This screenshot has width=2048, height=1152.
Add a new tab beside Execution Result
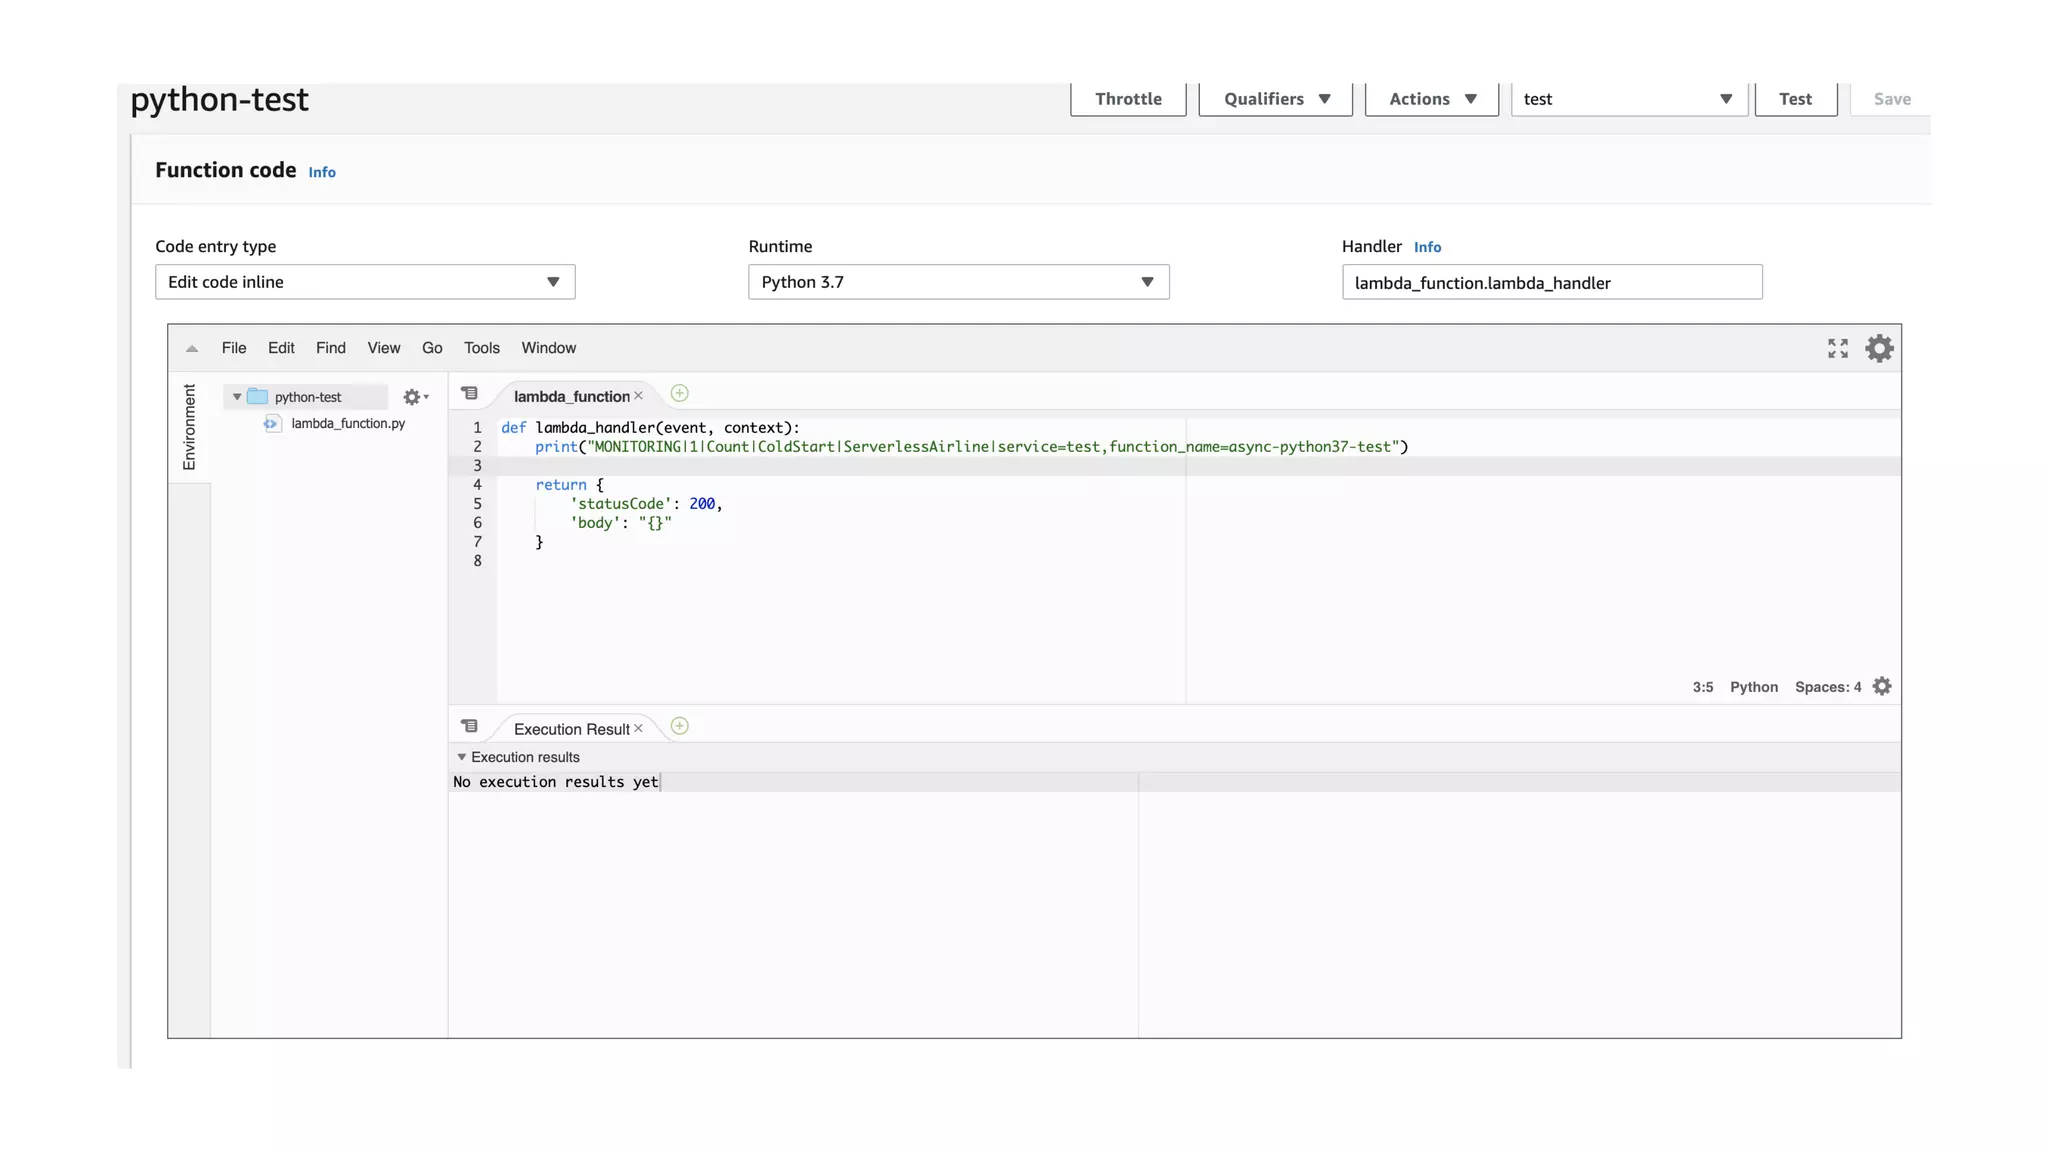point(679,727)
